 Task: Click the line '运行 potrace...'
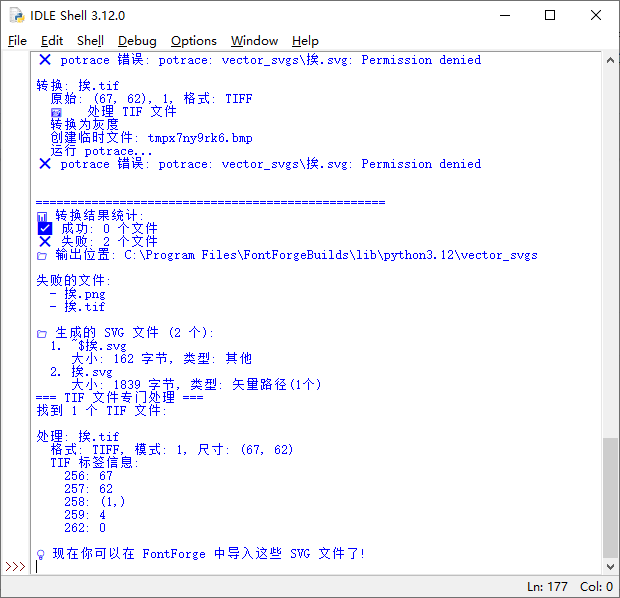point(101,151)
